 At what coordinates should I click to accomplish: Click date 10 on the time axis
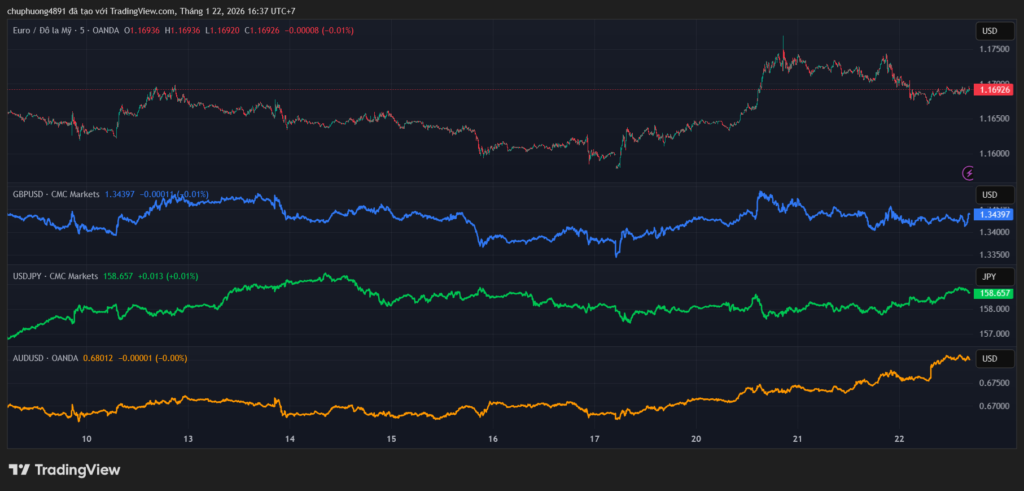pyautogui.click(x=86, y=439)
